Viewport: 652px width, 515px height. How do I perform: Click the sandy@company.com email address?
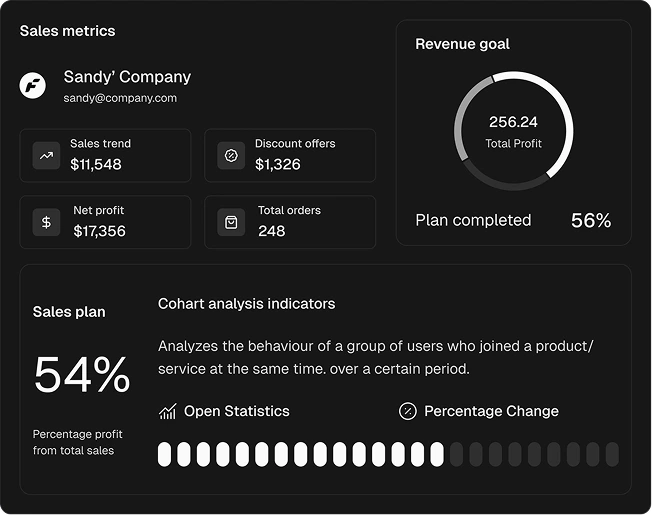click(120, 98)
